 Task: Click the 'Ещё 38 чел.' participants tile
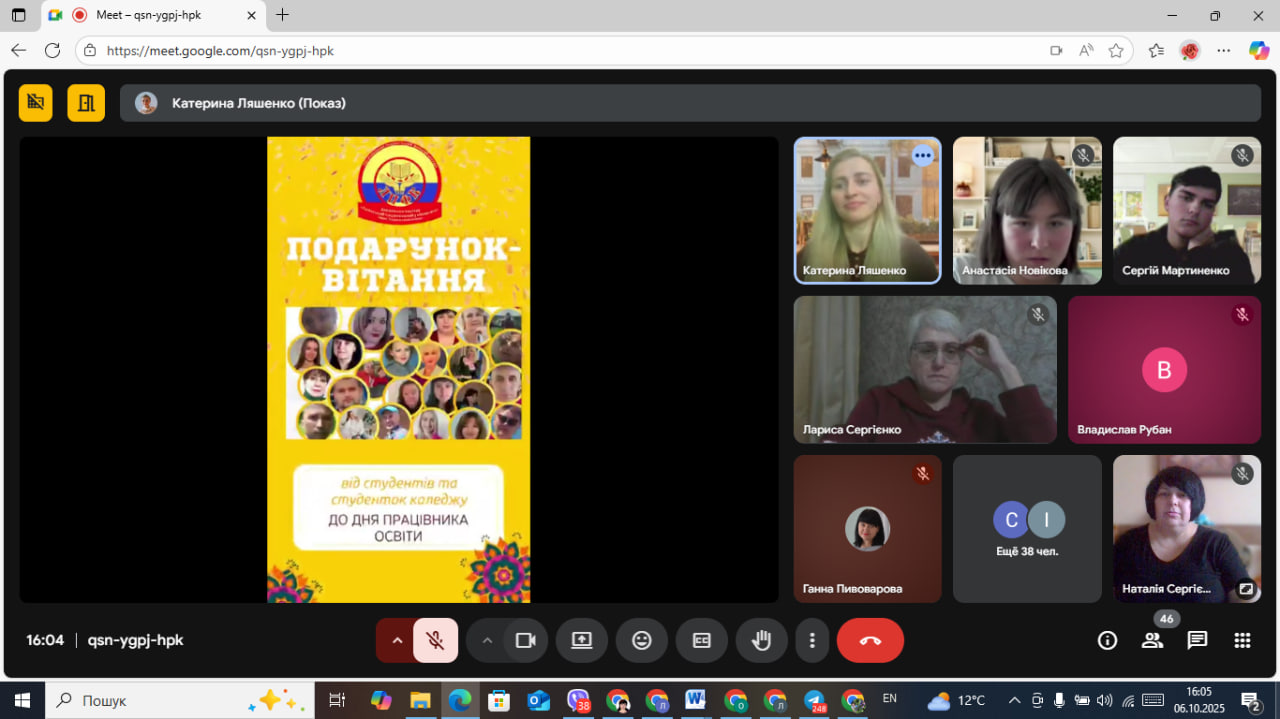[x=1027, y=529]
